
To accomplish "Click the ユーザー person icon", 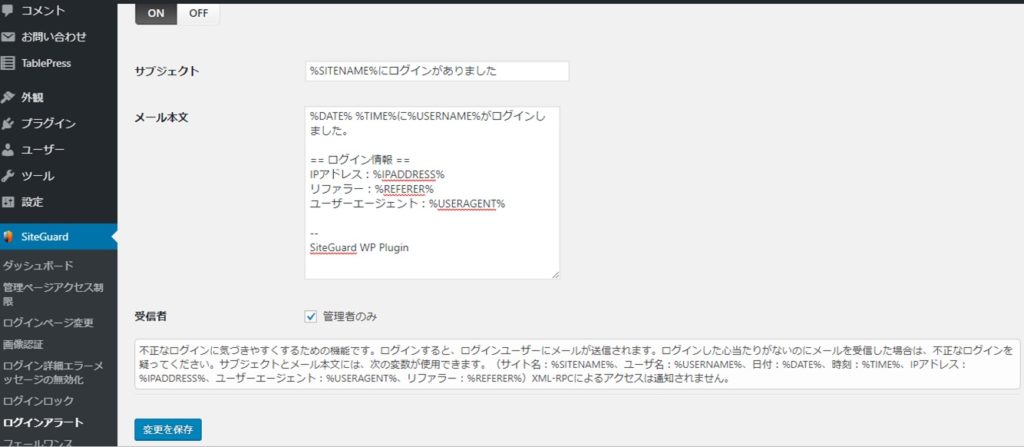I will tap(8, 150).
